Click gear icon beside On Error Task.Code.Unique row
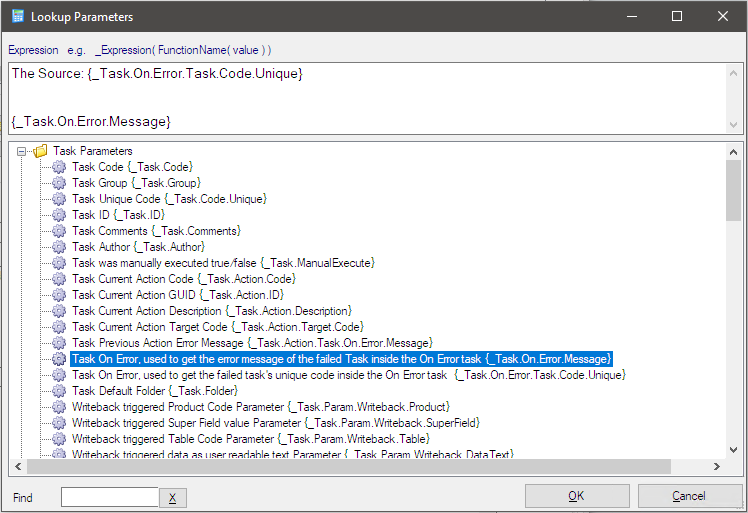Screen dimensions: 748x513 (x=59, y=375)
